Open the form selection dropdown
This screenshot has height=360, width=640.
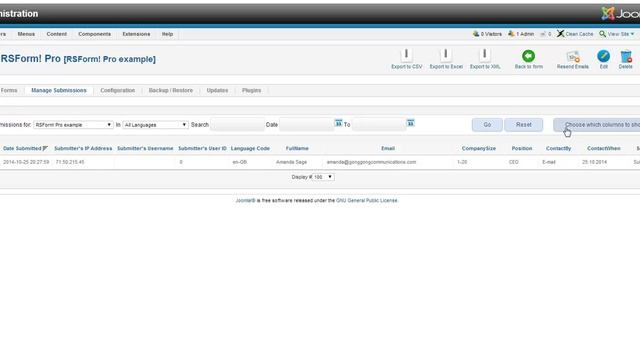pyautogui.click(x=73, y=124)
